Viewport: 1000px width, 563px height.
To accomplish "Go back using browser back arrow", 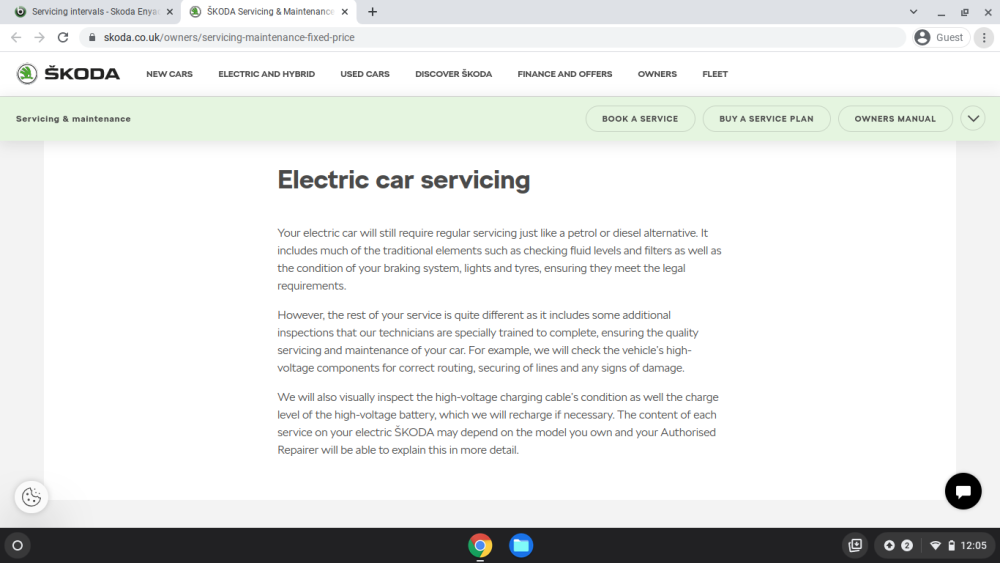I will click(x=16, y=38).
